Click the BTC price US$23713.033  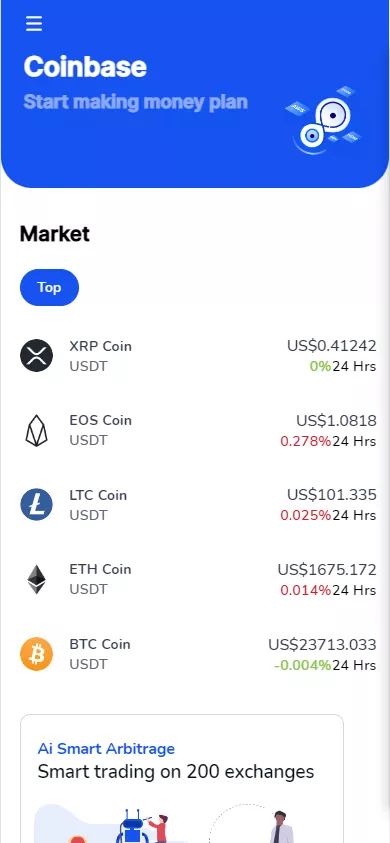322,644
